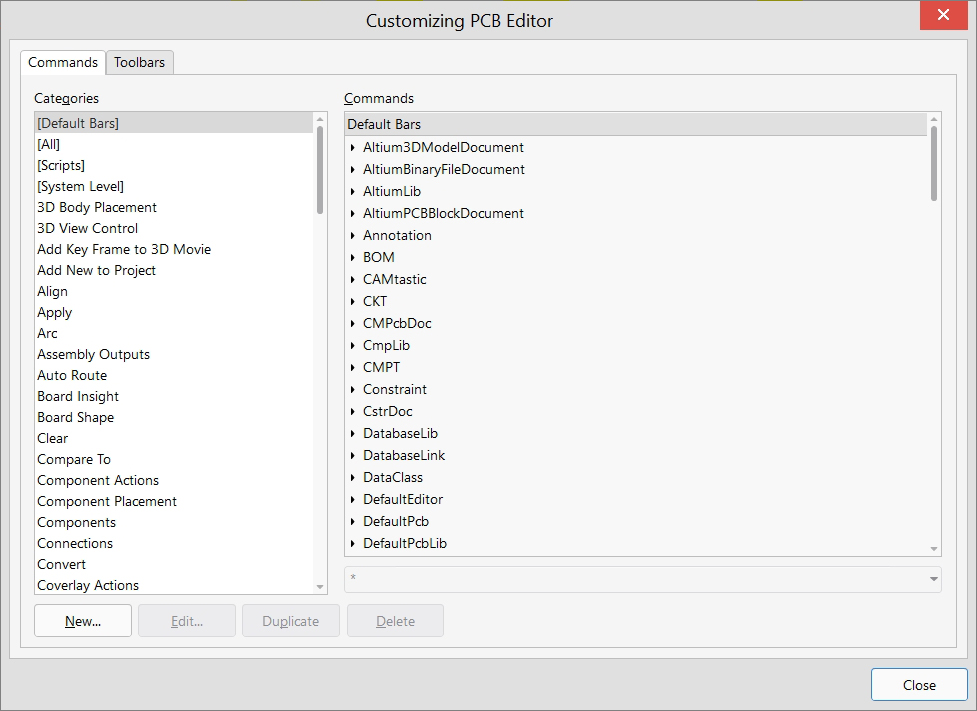Select the Commands tab

(63, 62)
